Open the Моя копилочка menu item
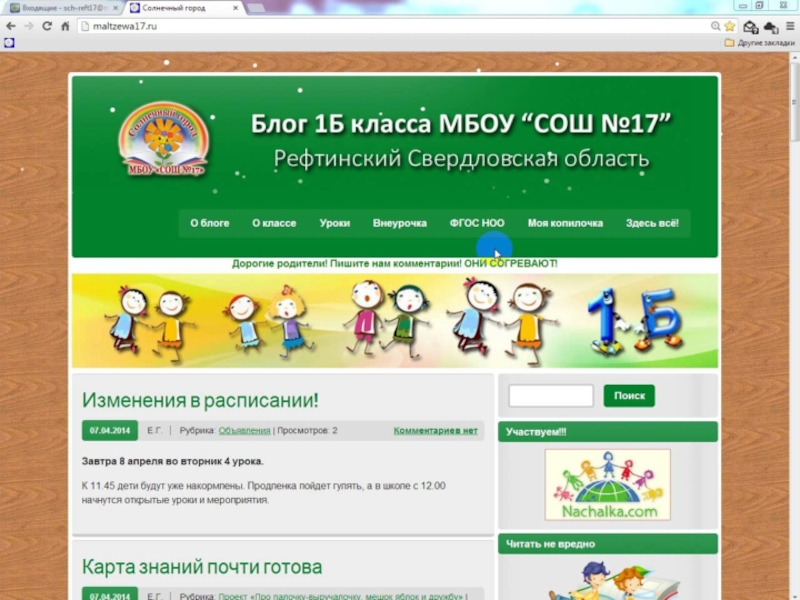The width and height of the screenshot is (800, 600). coord(565,223)
